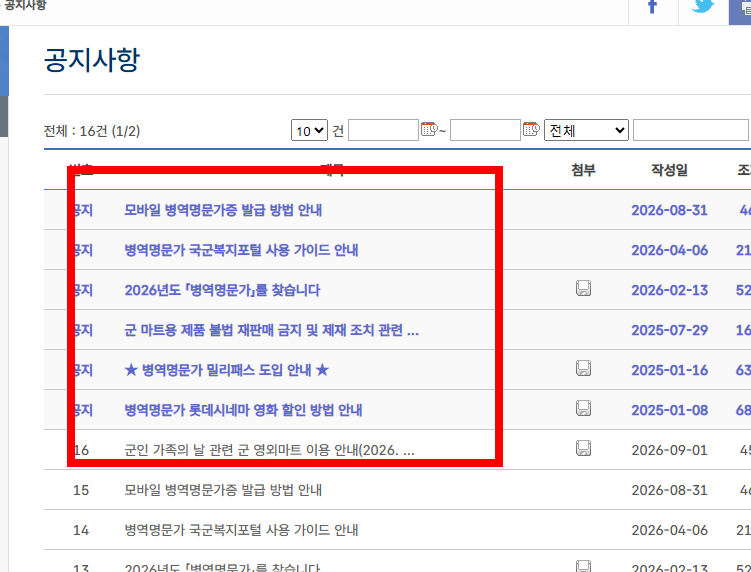Open the 10 건 per-page dropdown

coord(309,130)
